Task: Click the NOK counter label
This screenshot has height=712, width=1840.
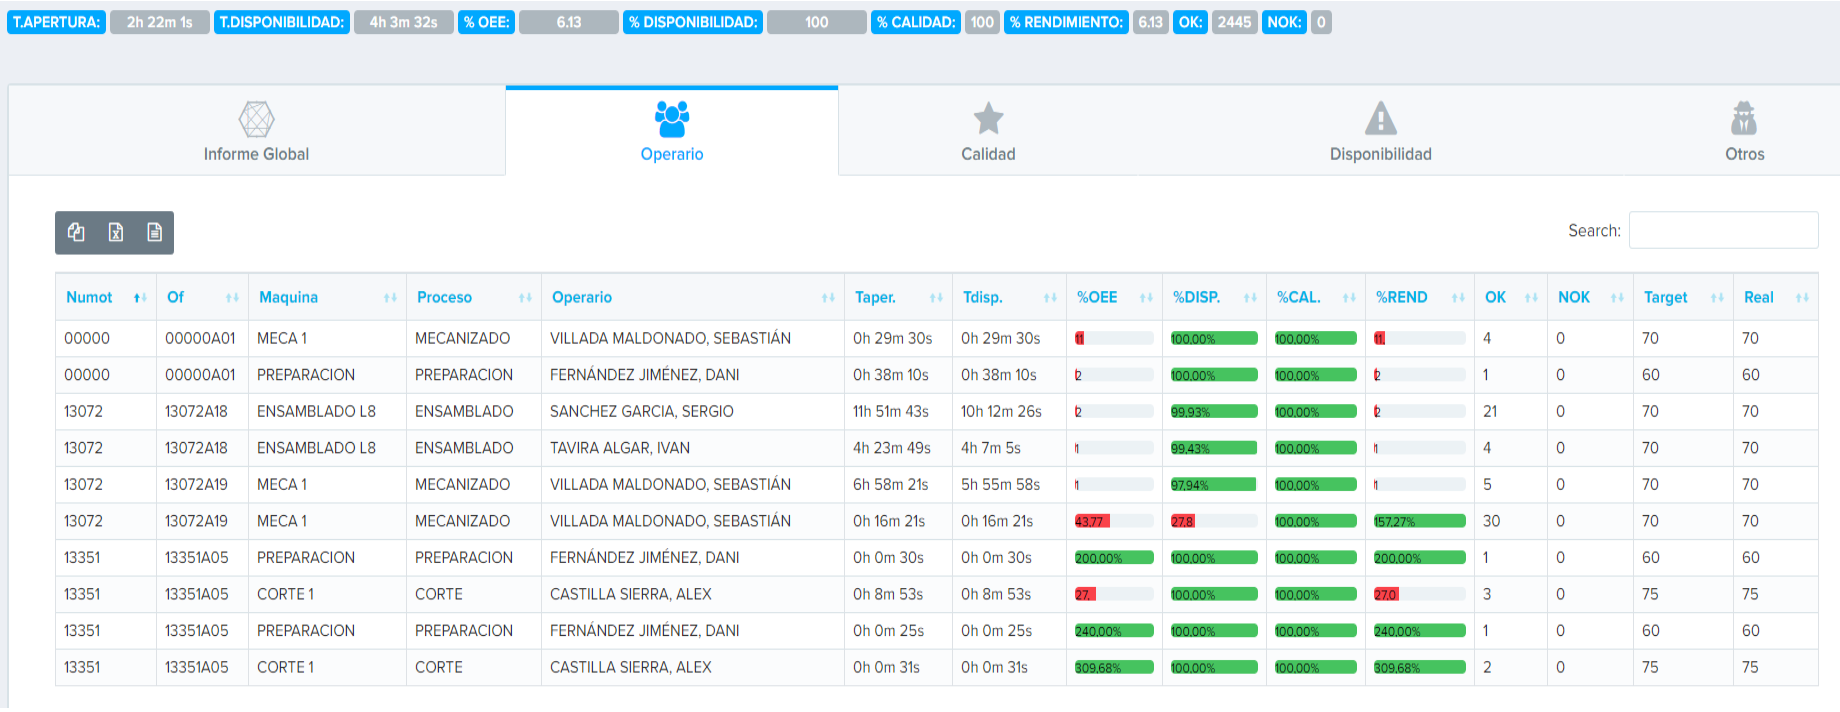Action: [1284, 22]
